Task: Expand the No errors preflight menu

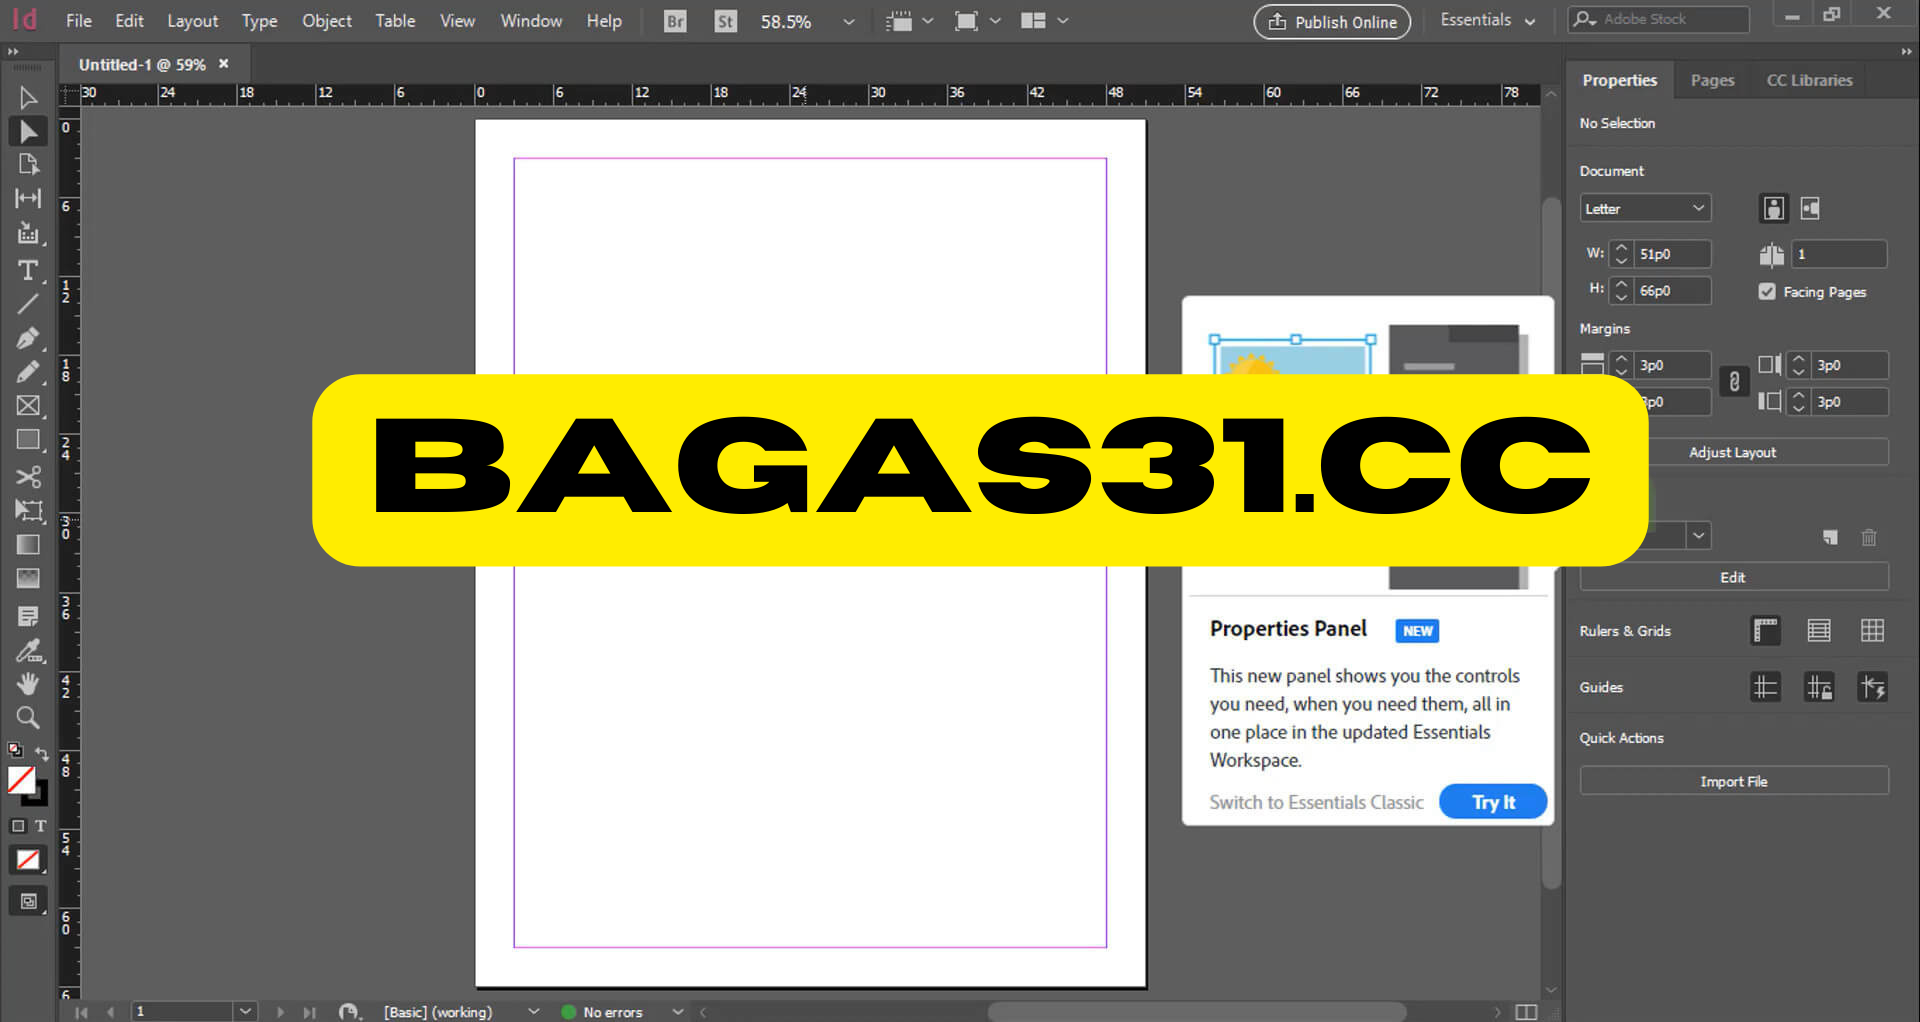Action: point(678,1011)
